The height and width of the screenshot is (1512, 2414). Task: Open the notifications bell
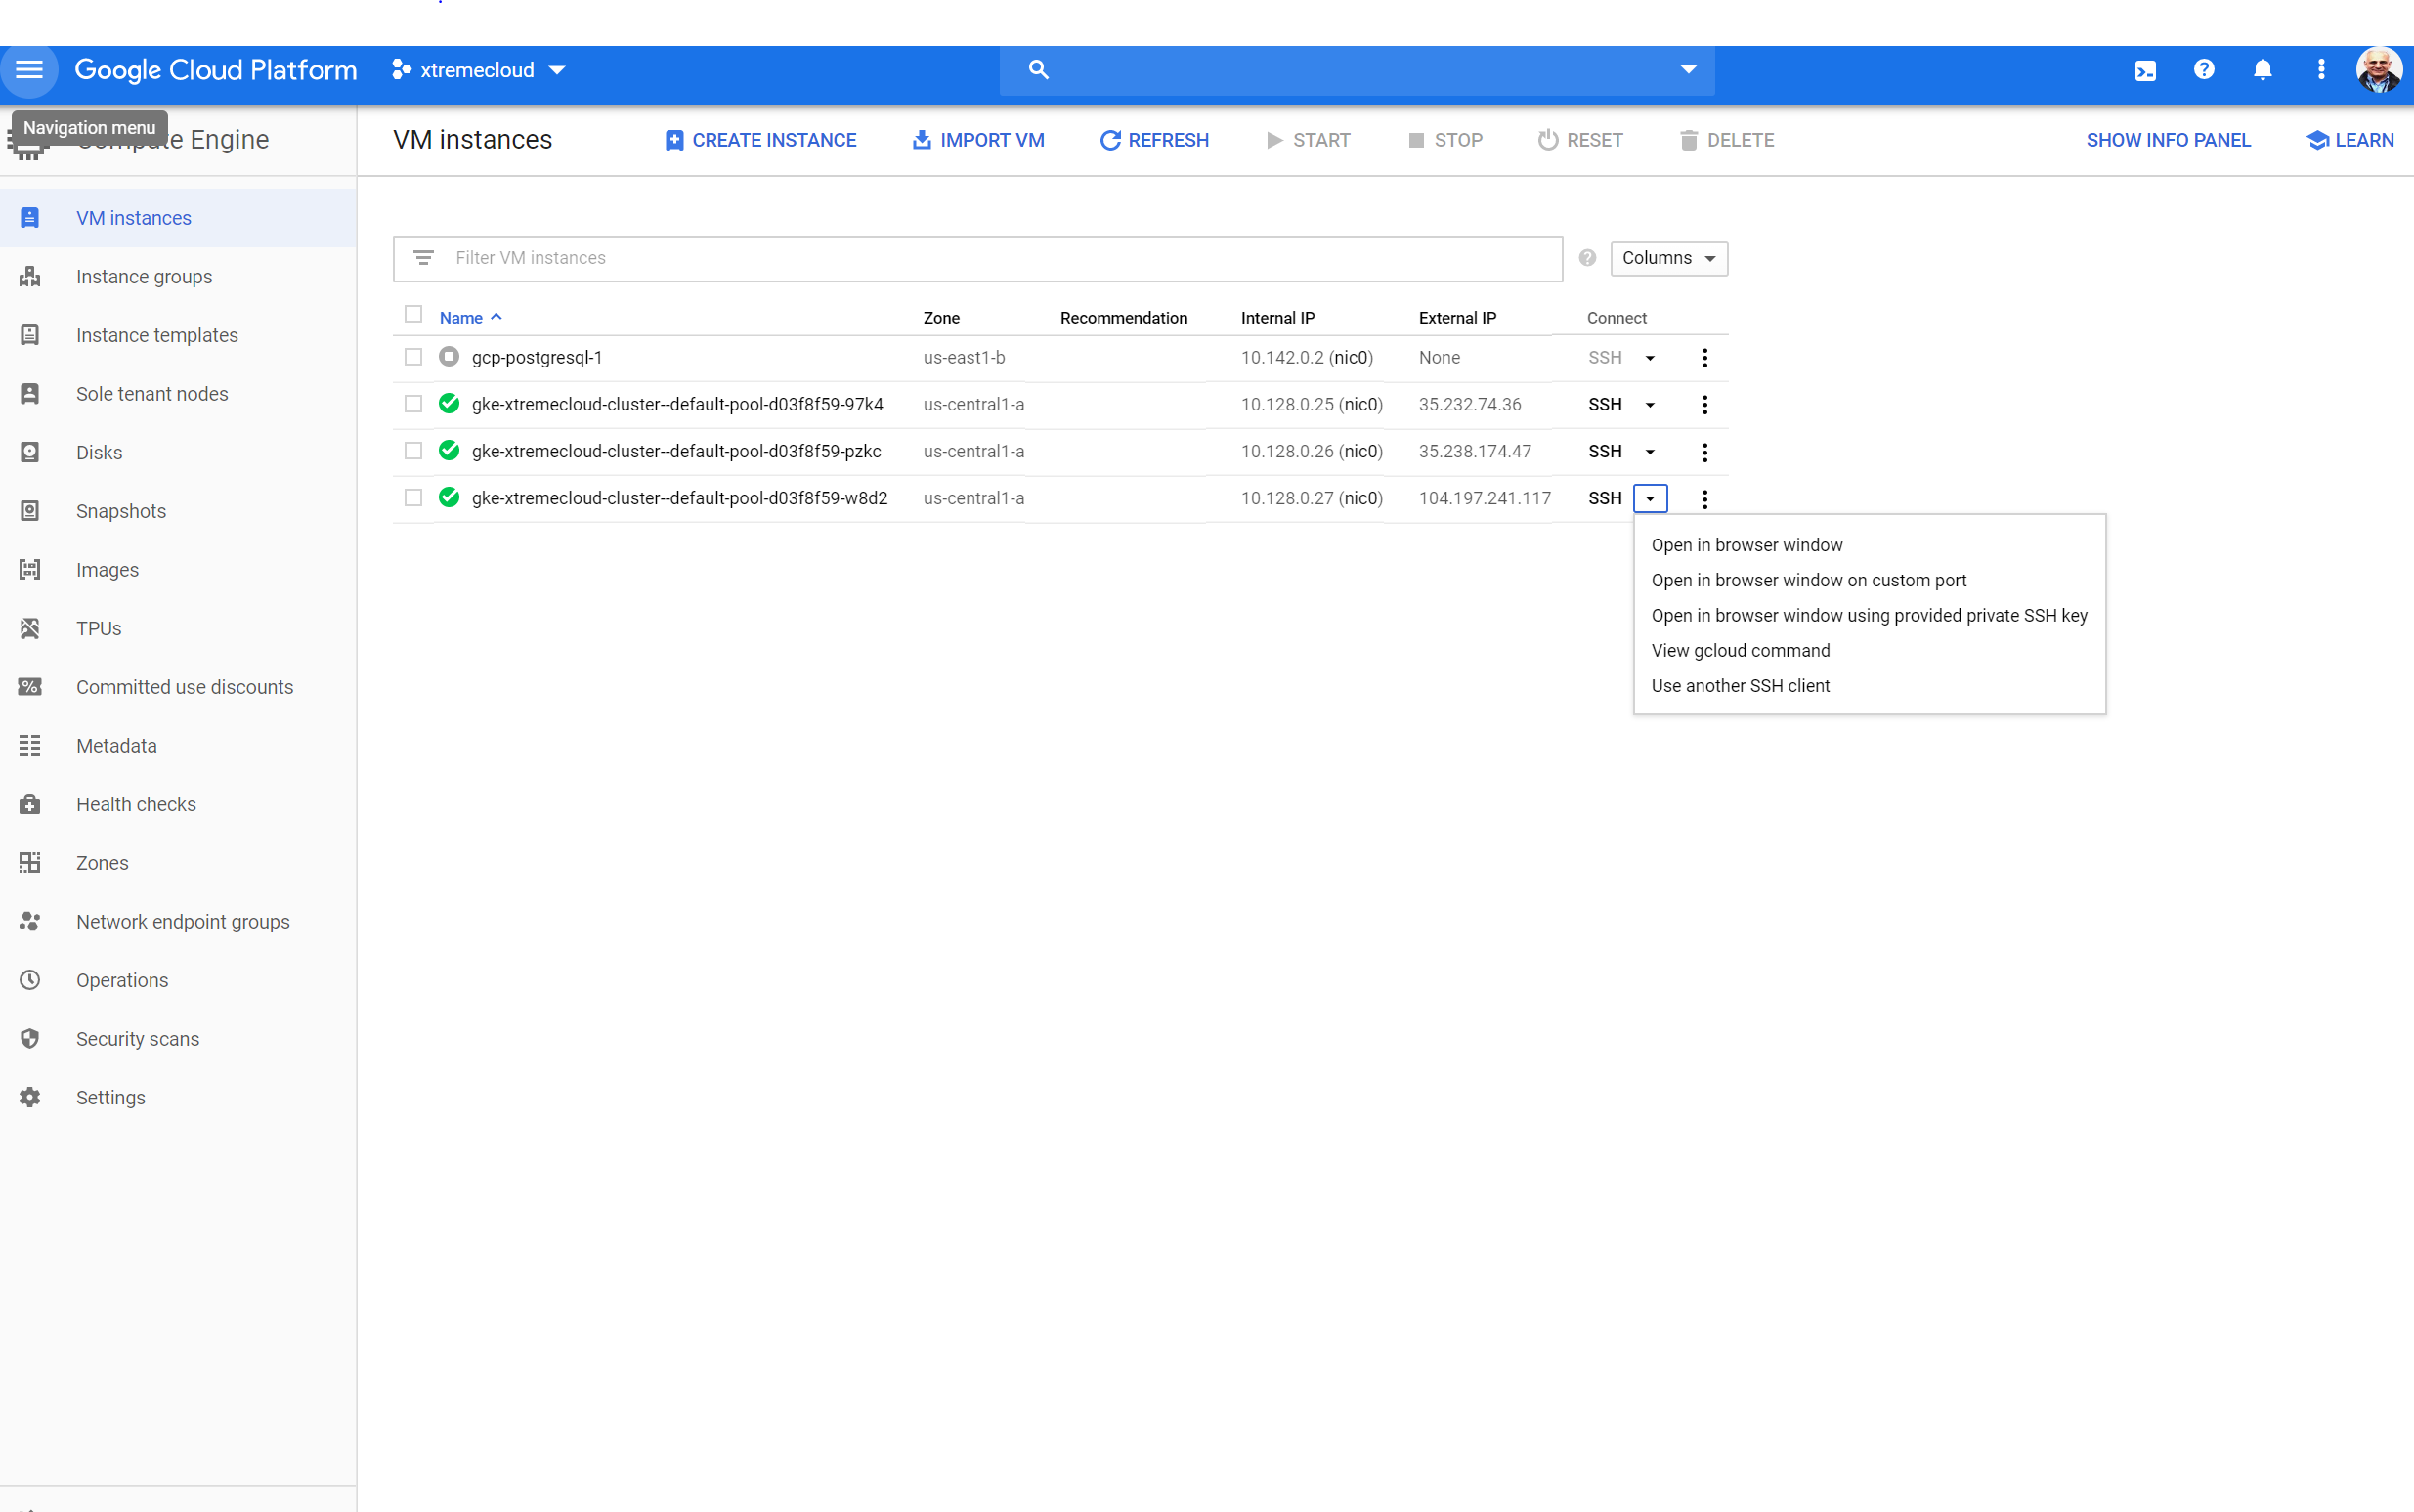click(2262, 70)
